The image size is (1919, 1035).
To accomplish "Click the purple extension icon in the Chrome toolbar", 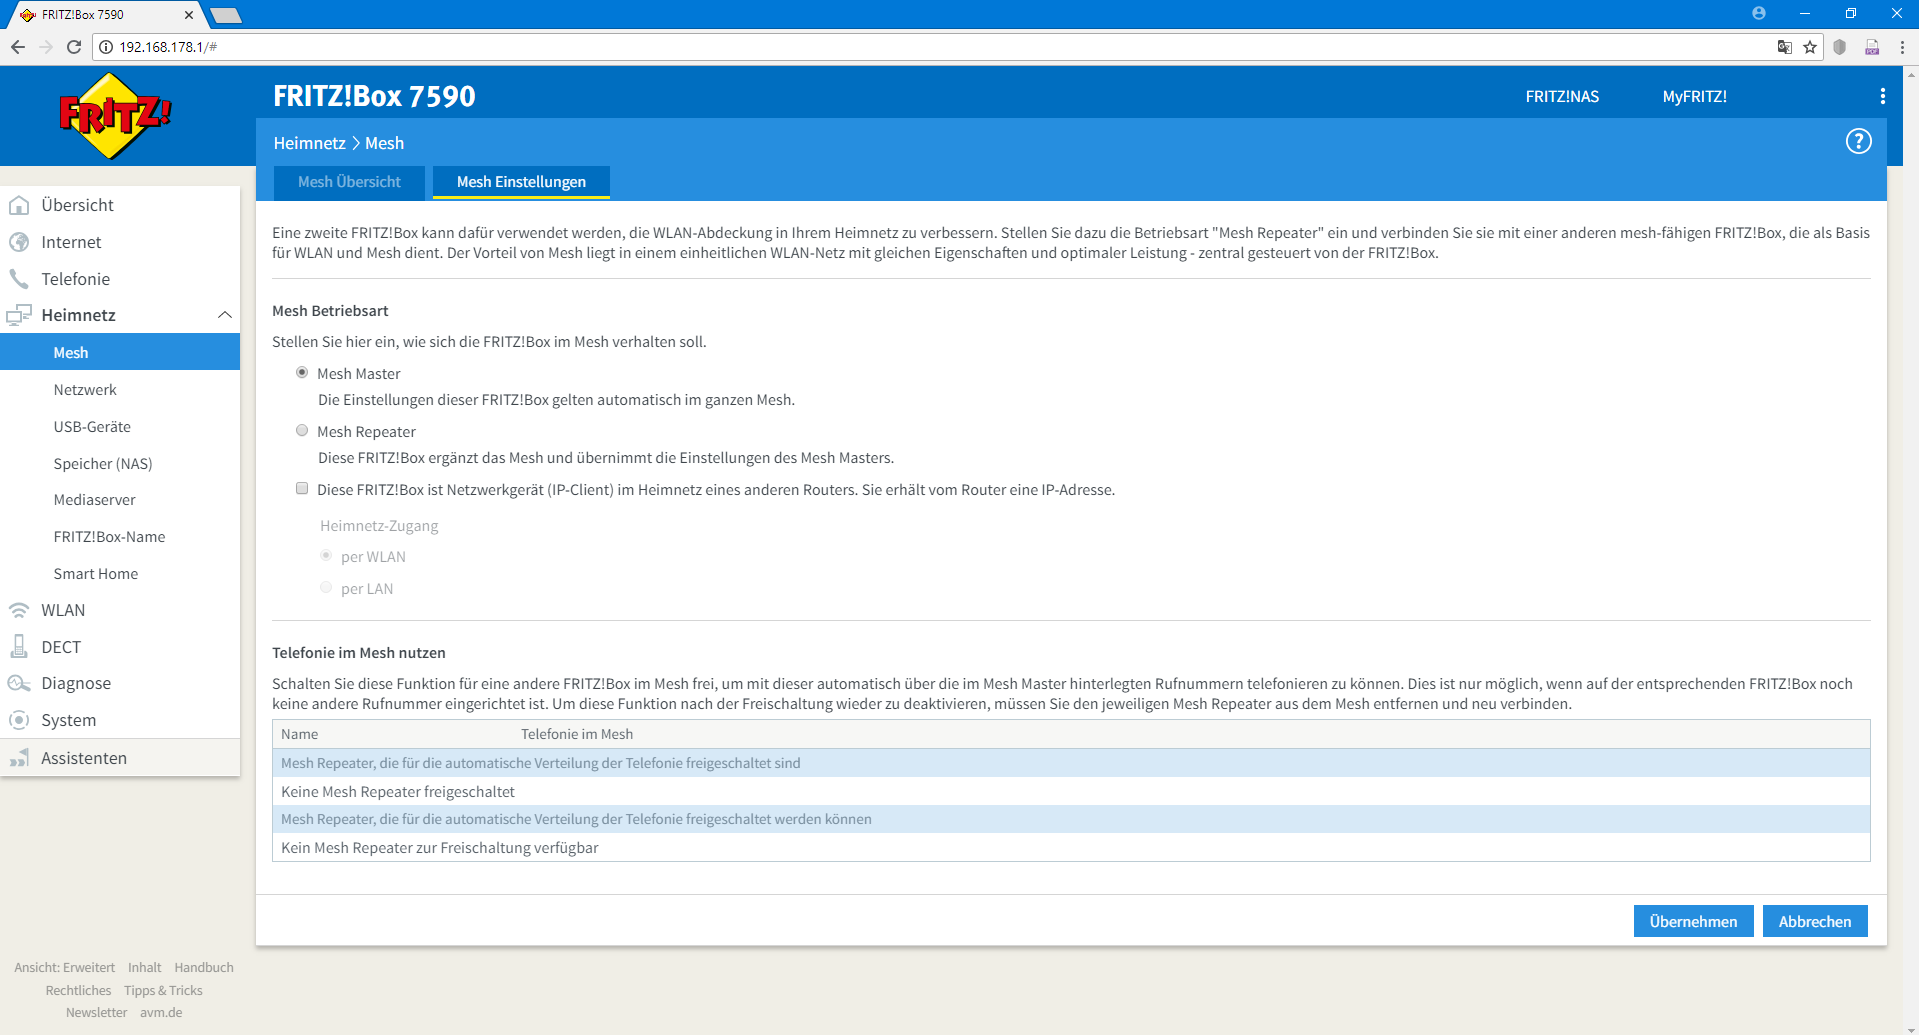I will click(x=1872, y=47).
